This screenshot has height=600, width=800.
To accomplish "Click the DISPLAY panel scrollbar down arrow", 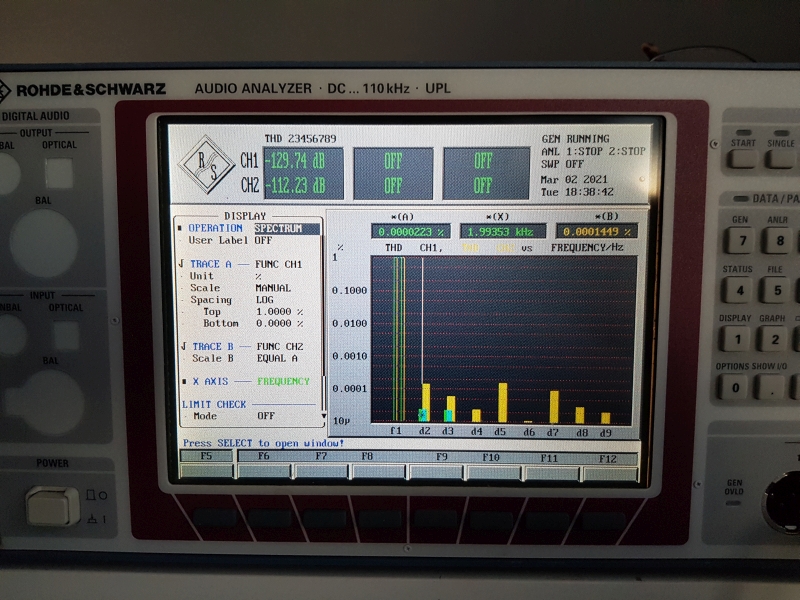I will (323, 417).
